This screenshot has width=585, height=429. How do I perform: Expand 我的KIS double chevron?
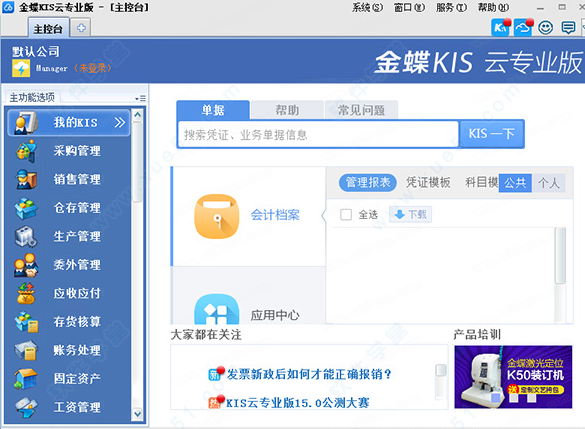119,122
